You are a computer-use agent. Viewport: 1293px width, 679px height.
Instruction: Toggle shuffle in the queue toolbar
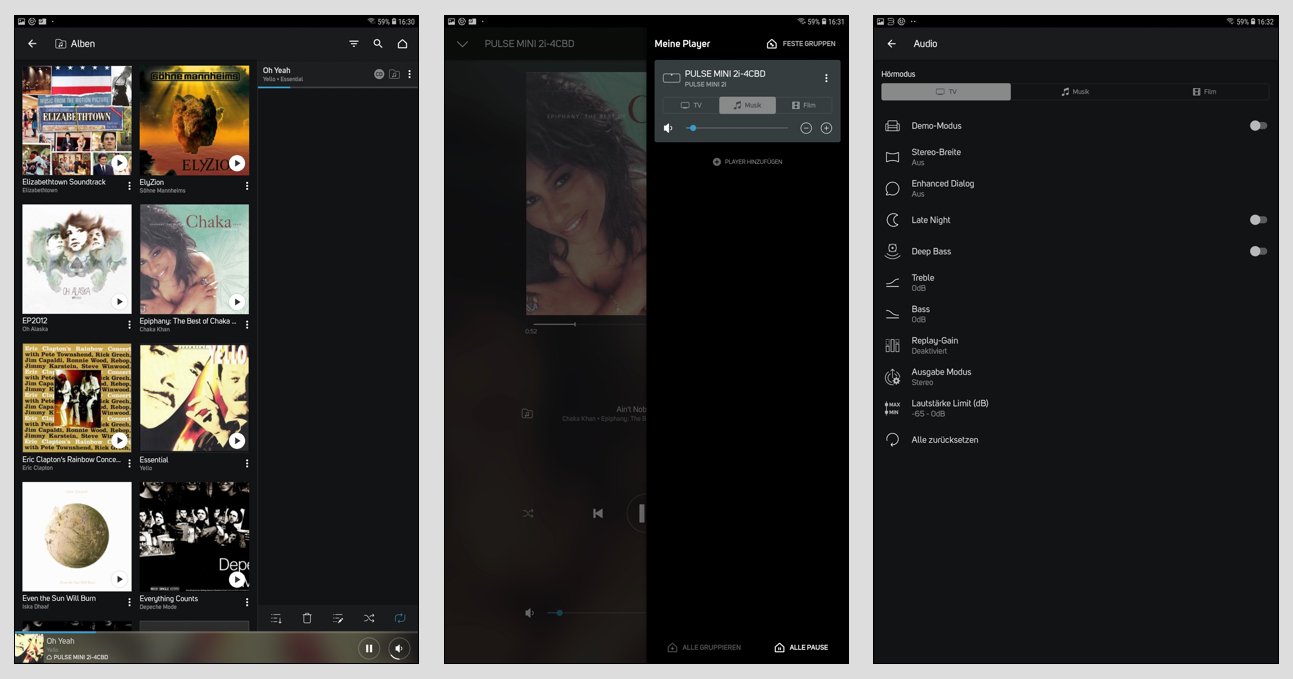[x=369, y=619]
